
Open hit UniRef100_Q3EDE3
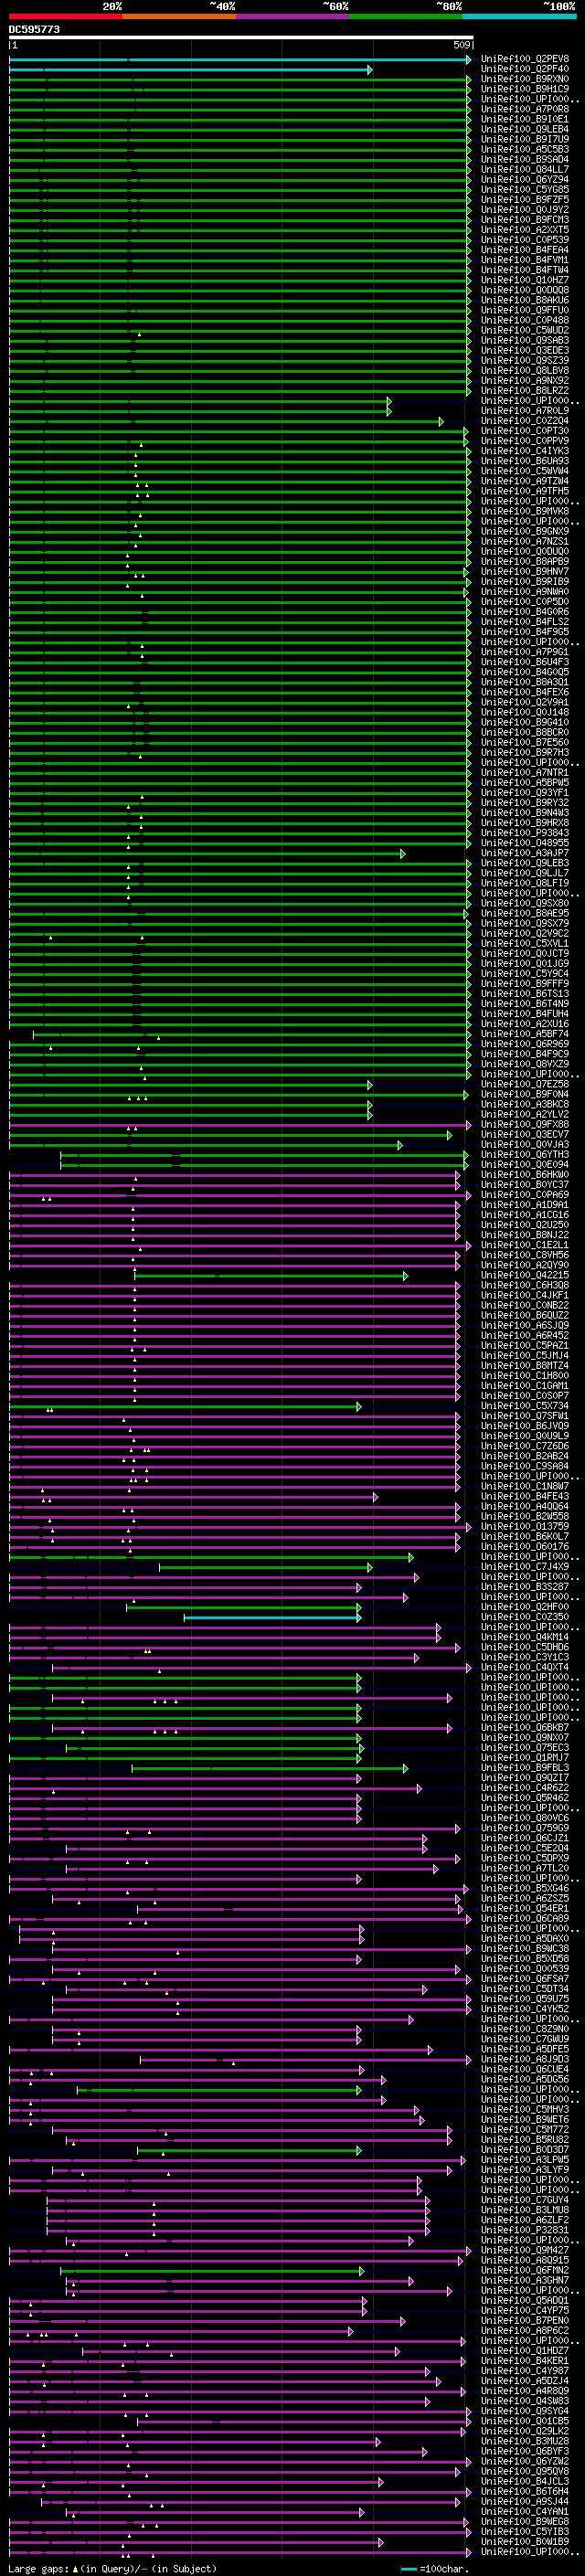(525, 351)
